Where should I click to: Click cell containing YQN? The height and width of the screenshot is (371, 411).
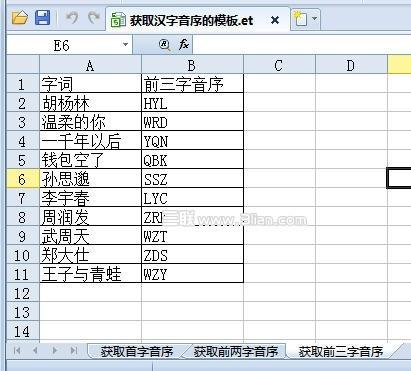tap(192, 141)
